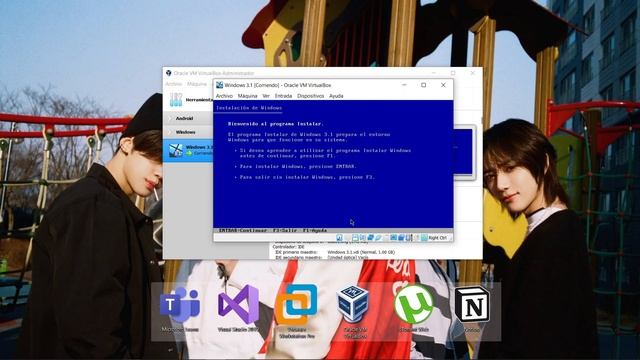Open uTorrent Web desktop shortcut
The width and height of the screenshot is (640, 360).
click(413, 309)
